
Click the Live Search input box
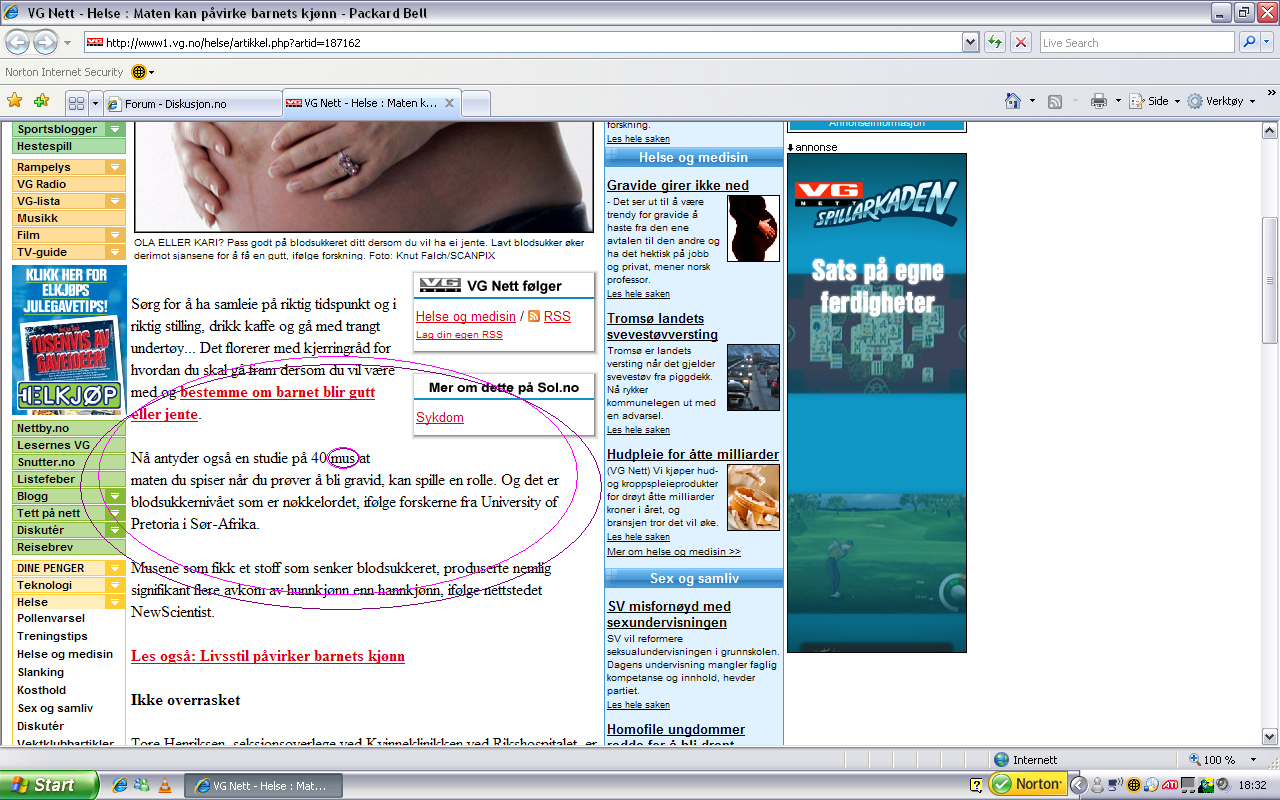(1138, 43)
